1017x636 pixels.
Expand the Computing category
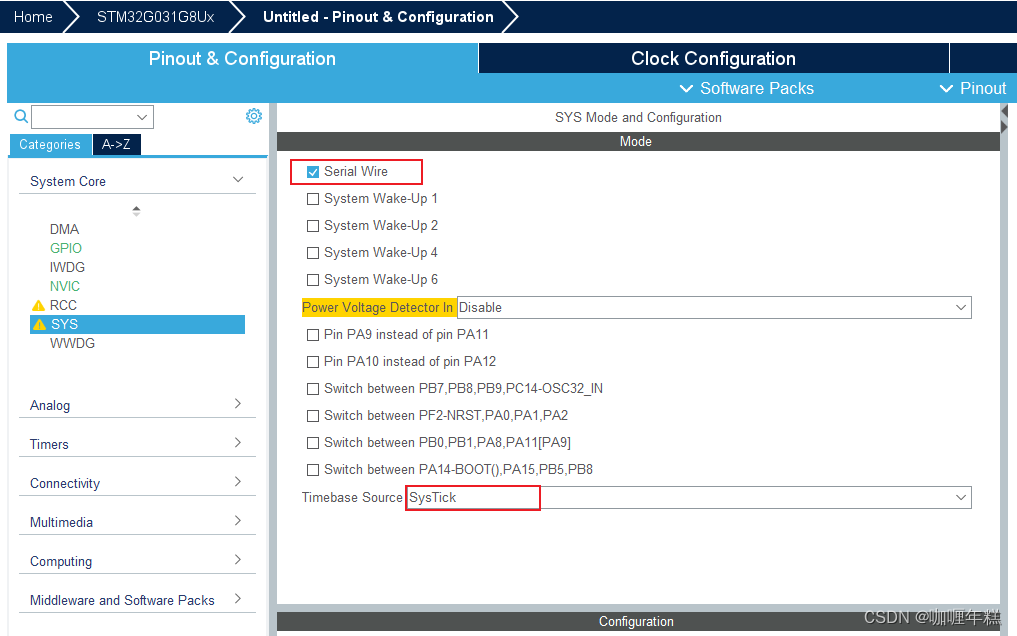tap(238, 559)
